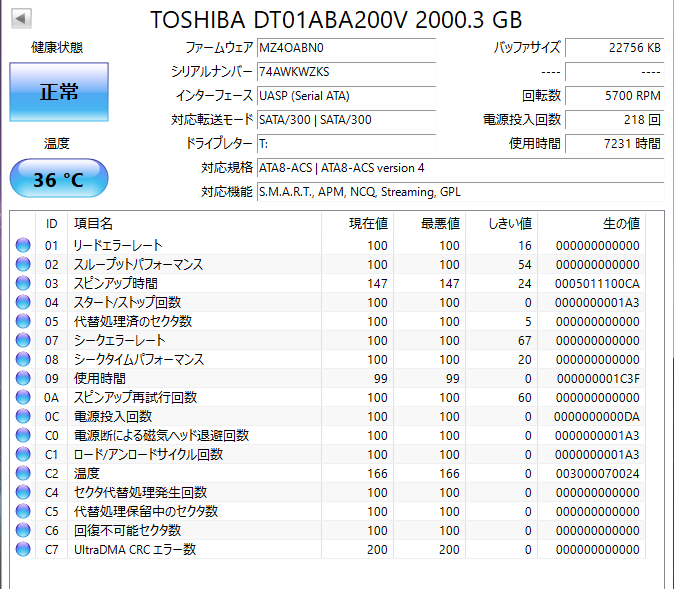674x589 pixels.
Task: Click the status orb for リードエラーレート
Action: pyautogui.click(x=23, y=245)
